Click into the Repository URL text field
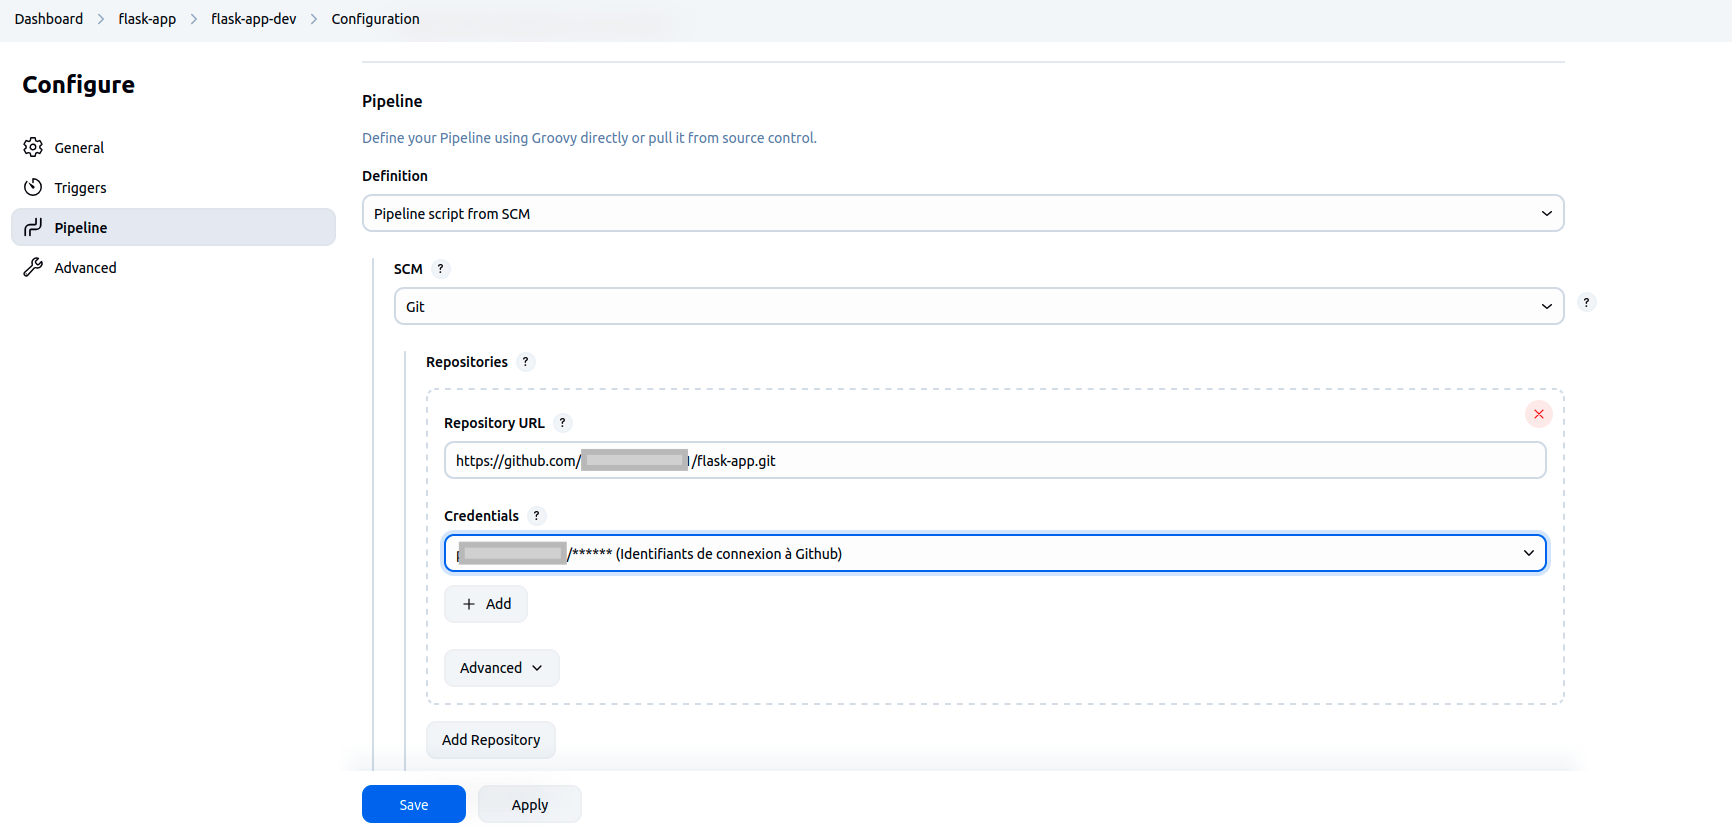Image resolution: width=1732 pixels, height=826 pixels. coord(1100,460)
